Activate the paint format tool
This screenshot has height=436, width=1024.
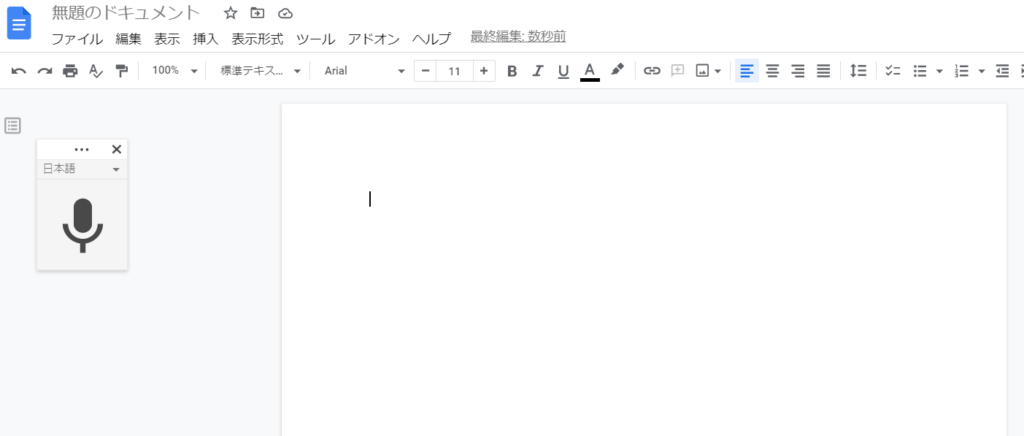[x=121, y=71]
